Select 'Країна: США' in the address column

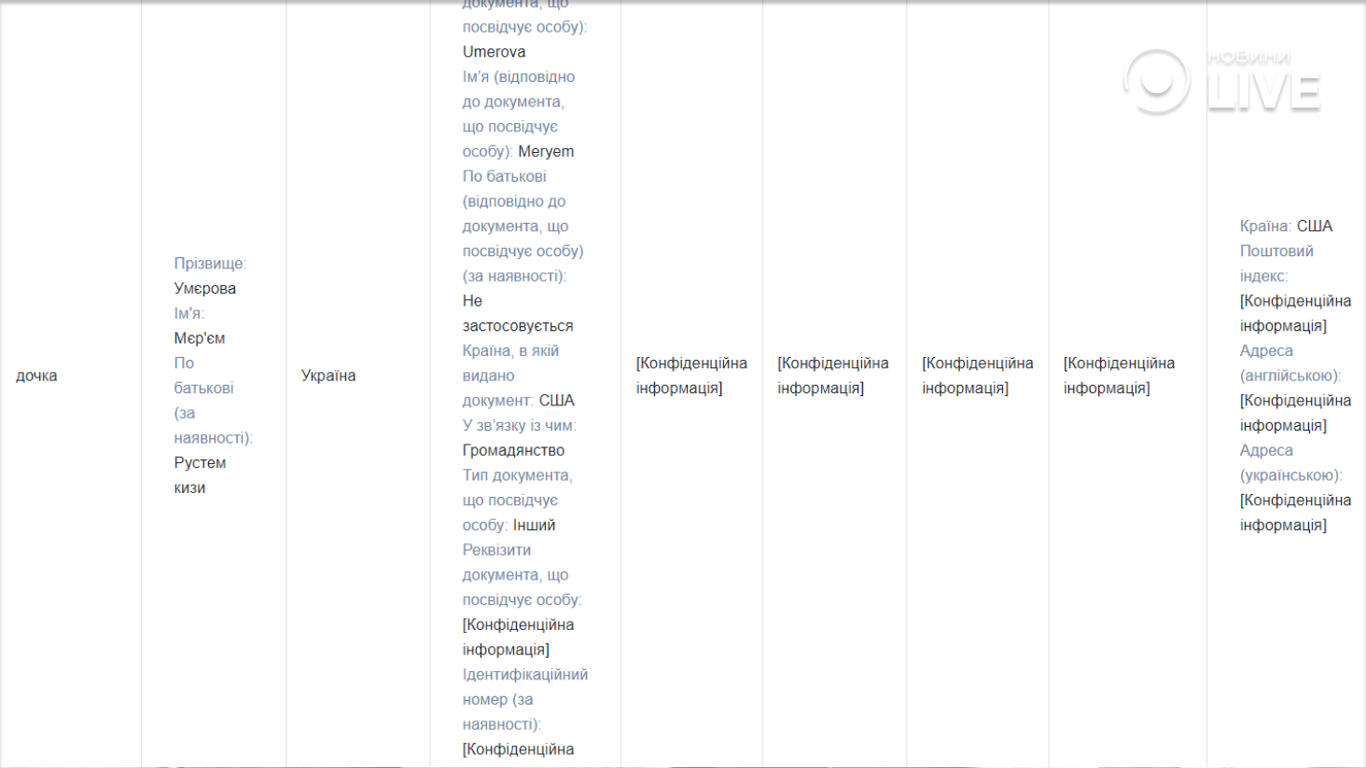[1286, 226]
